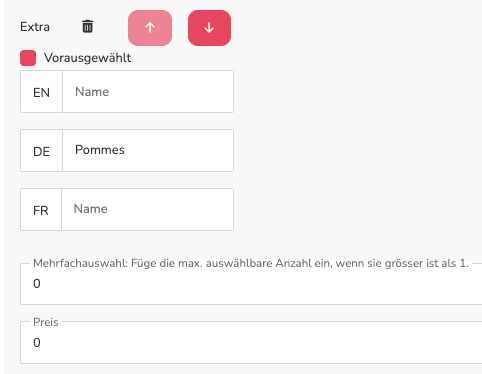Click the Extra heading label
Viewport: 482px width, 374px height.
click(x=35, y=27)
